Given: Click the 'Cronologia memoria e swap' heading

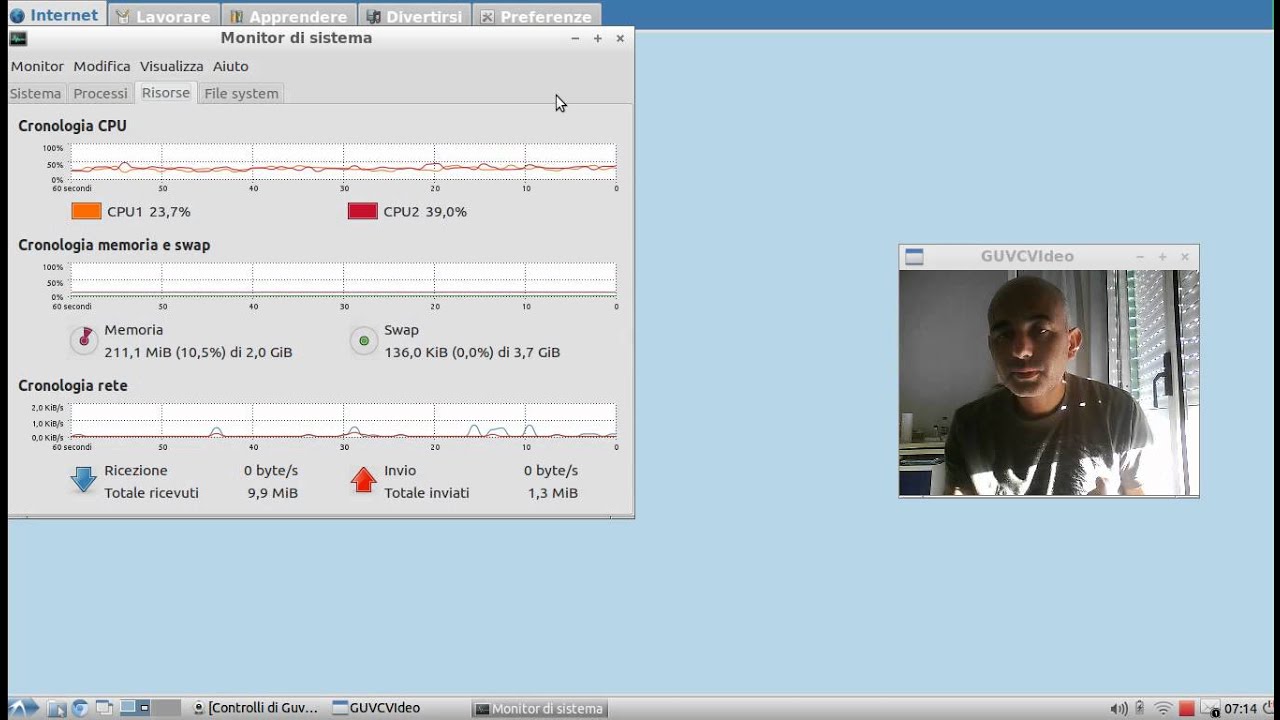Looking at the screenshot, I should click(114, 245).
